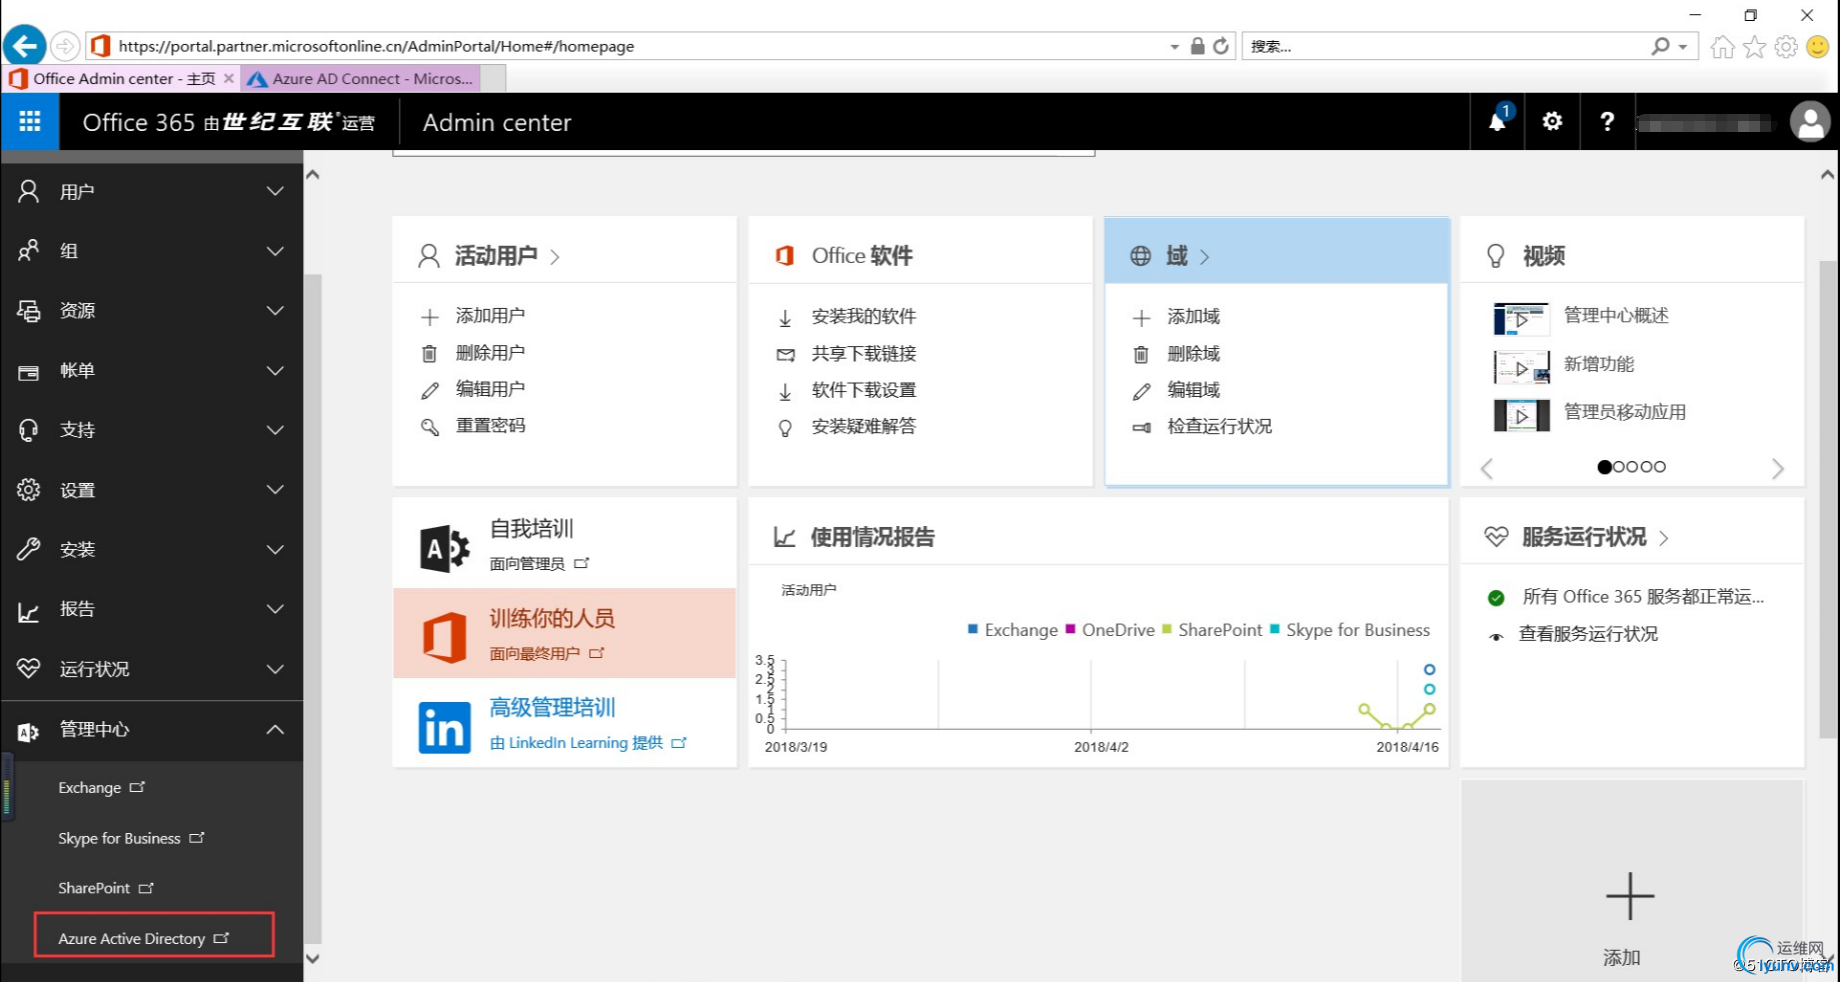Image resolution: width=1840 pixels, height=982 pixels.
Task: Expand the 安装 menu chevron
Action: click(x=275, y=549)
